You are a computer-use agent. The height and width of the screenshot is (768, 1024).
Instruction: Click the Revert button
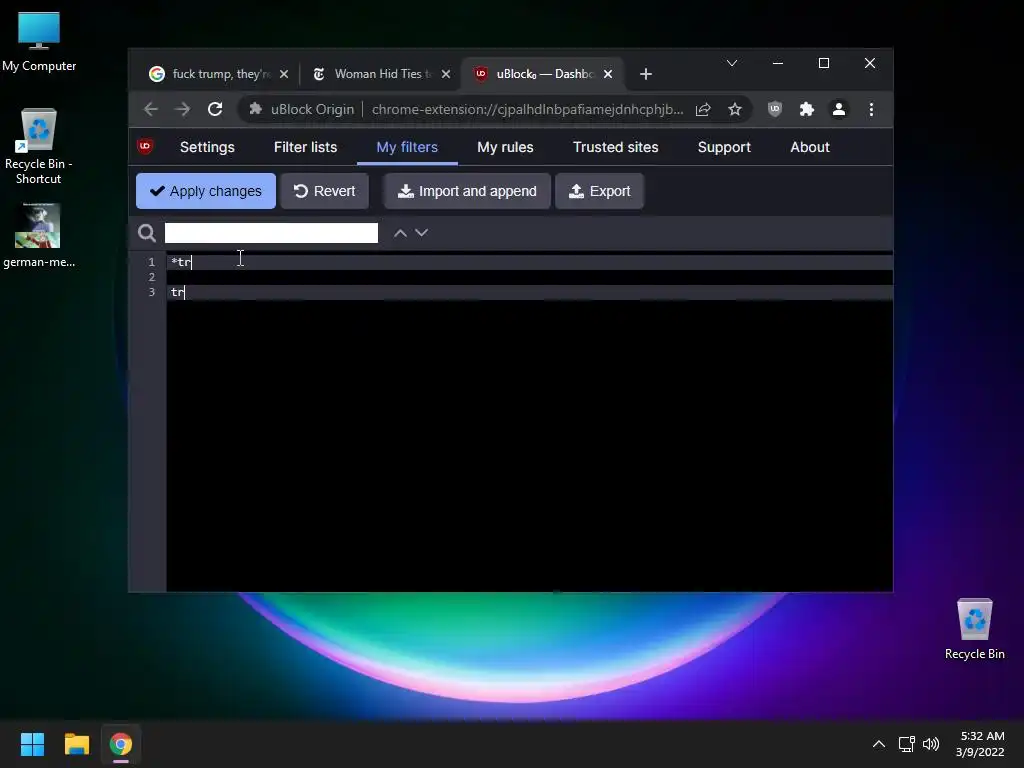coord(325,191)
